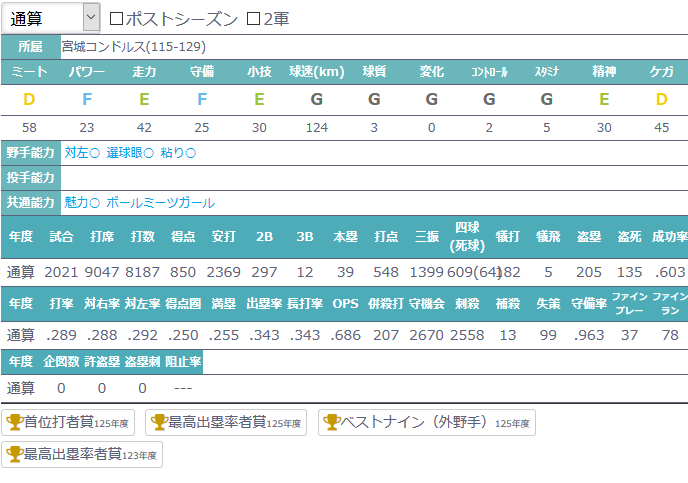Click the 粘り○ ability link
The width and height of the screenshot is (688, 483).
pos(177,153)
